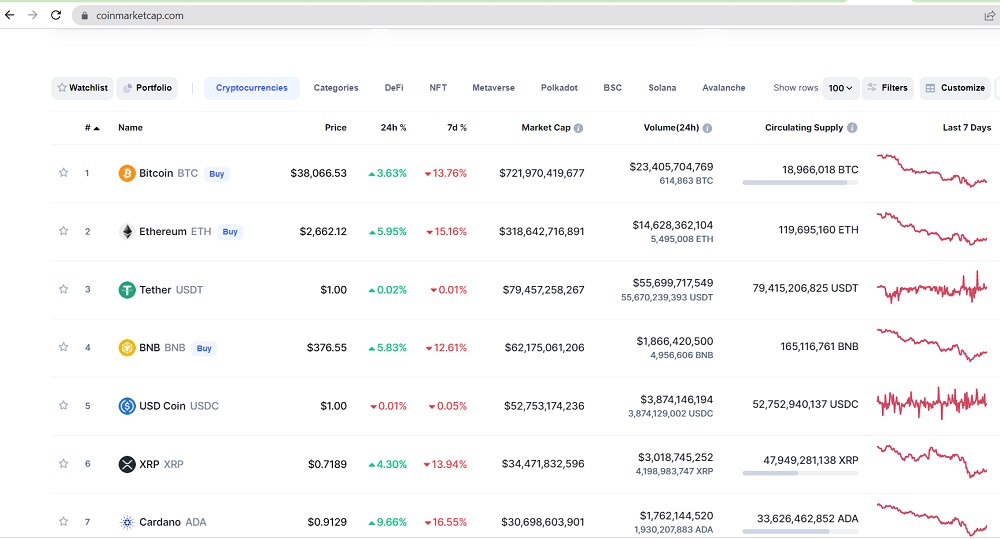The image size is (1000, 539).
Task: Switch to the Polkadot tab
Action: pyautogui.click(x=559, y=88)
